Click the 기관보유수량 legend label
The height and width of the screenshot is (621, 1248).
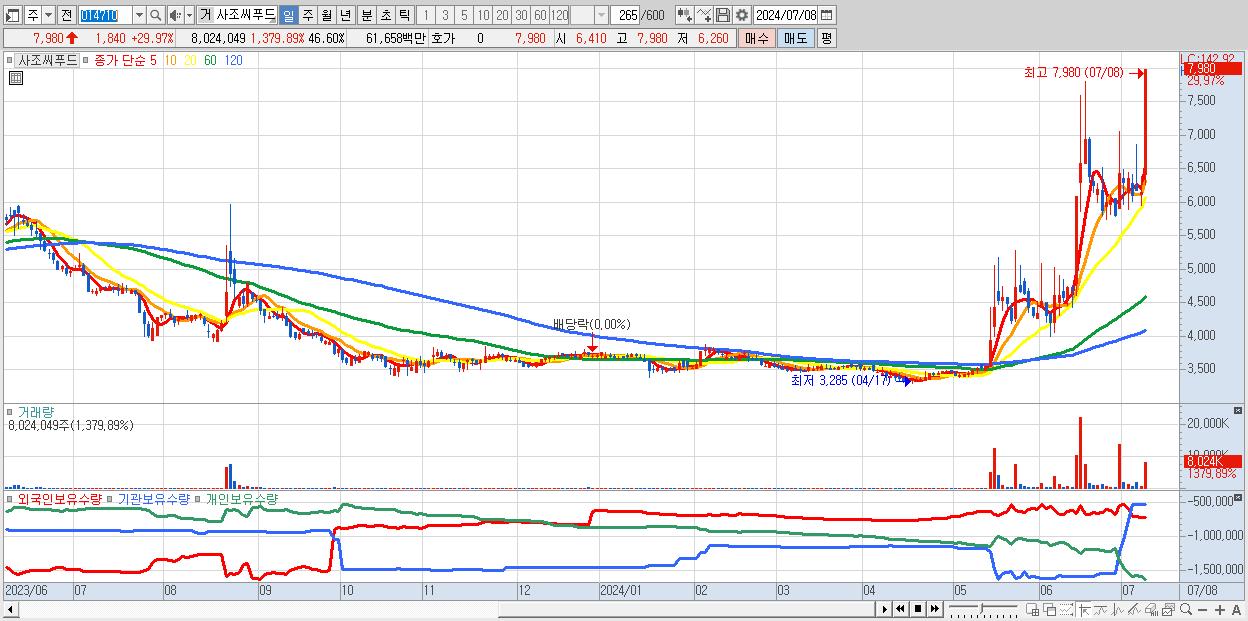coord(152,498)
